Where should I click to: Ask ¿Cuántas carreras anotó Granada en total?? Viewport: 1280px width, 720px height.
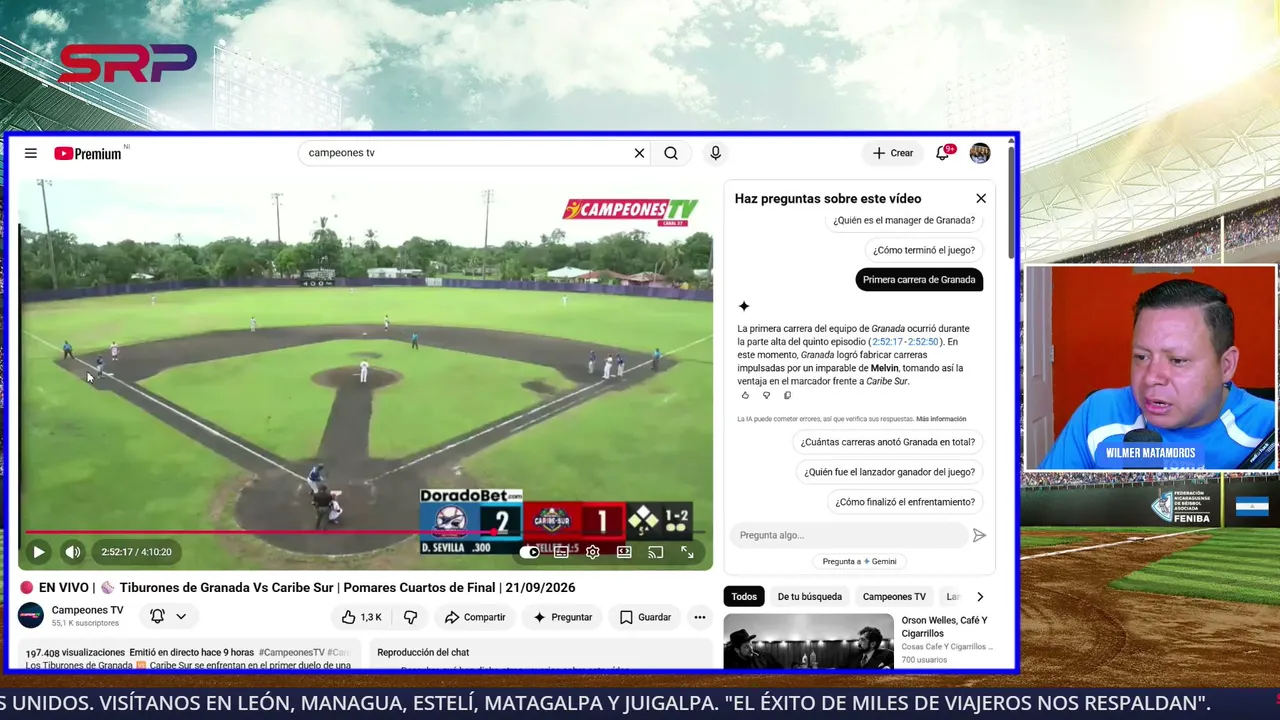click(x=888, y=442)
